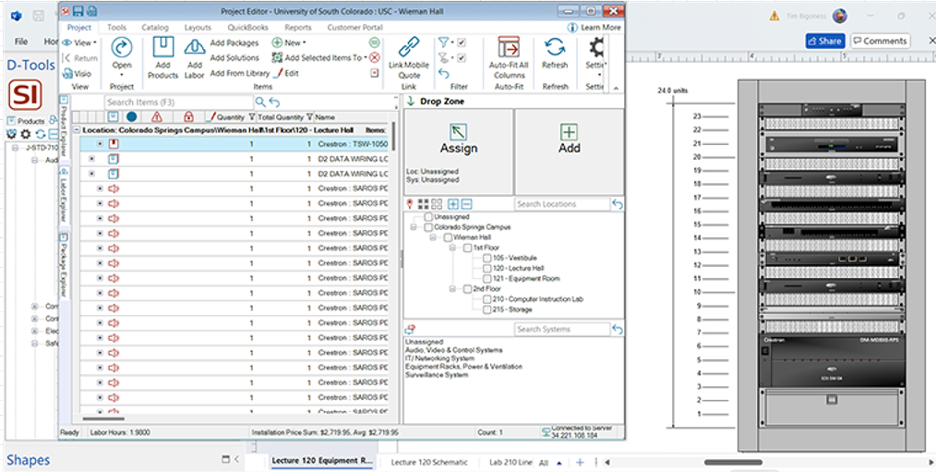The width and height of the screenshot is (936, 472).
Task: Enable the 215 - Storage location checkbox
Action: [486, 310]
